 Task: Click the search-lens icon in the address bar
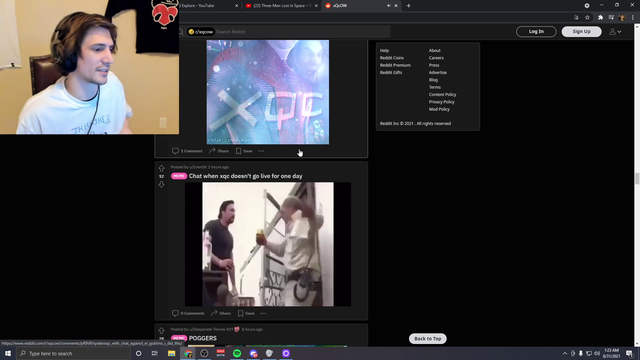pos(576,18)
